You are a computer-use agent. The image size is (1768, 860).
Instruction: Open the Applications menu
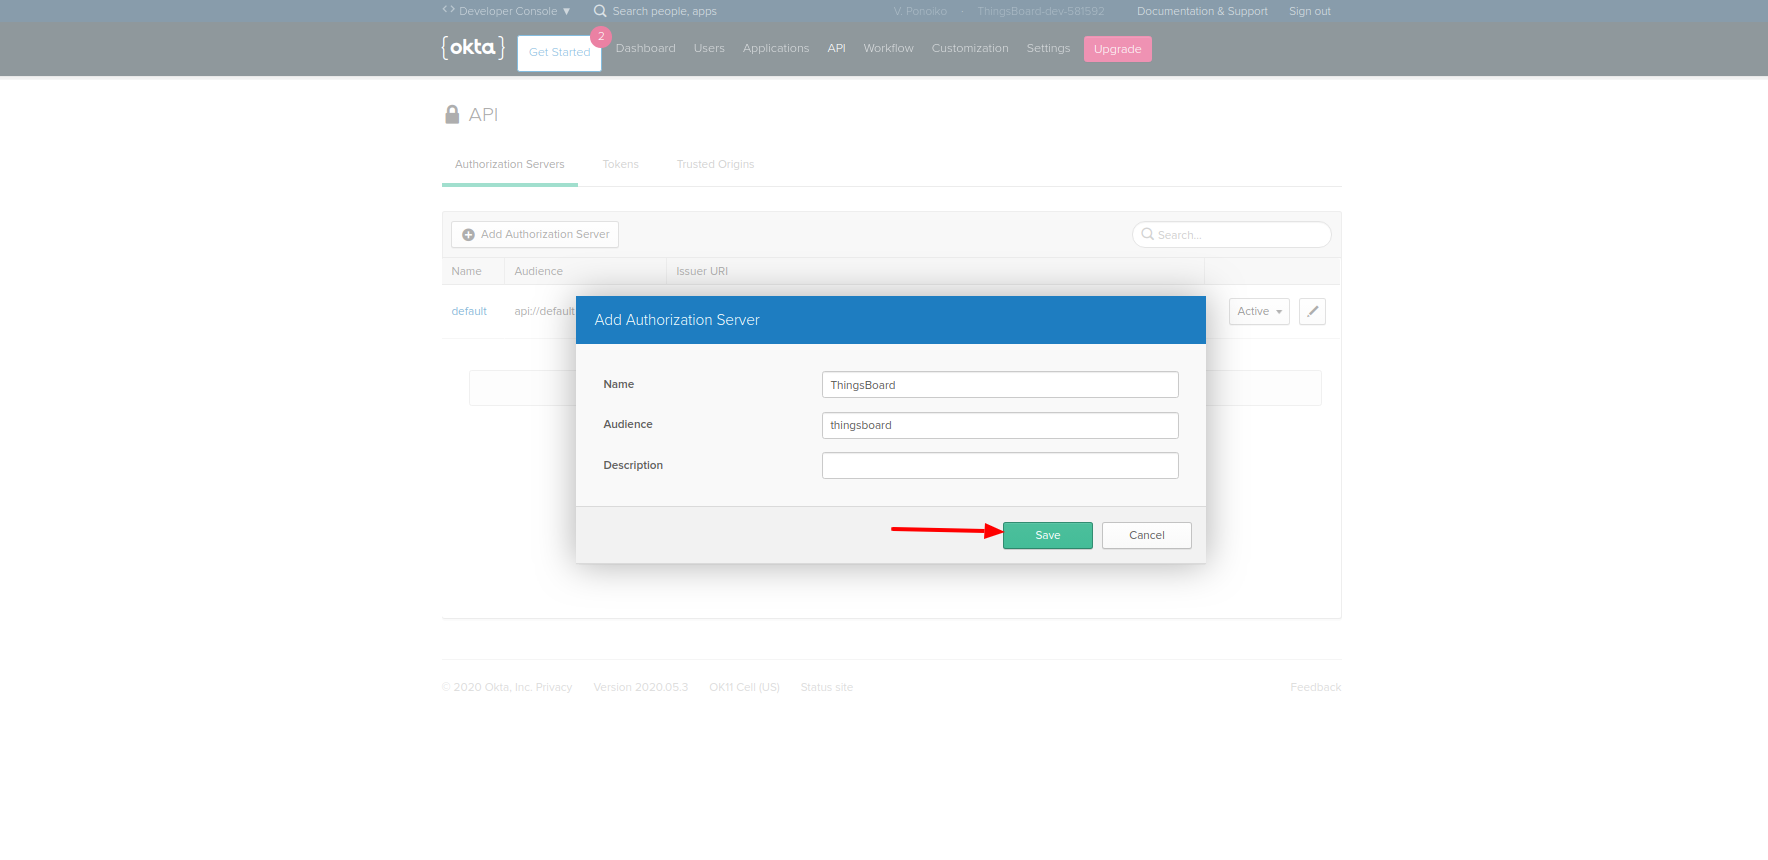775,48
